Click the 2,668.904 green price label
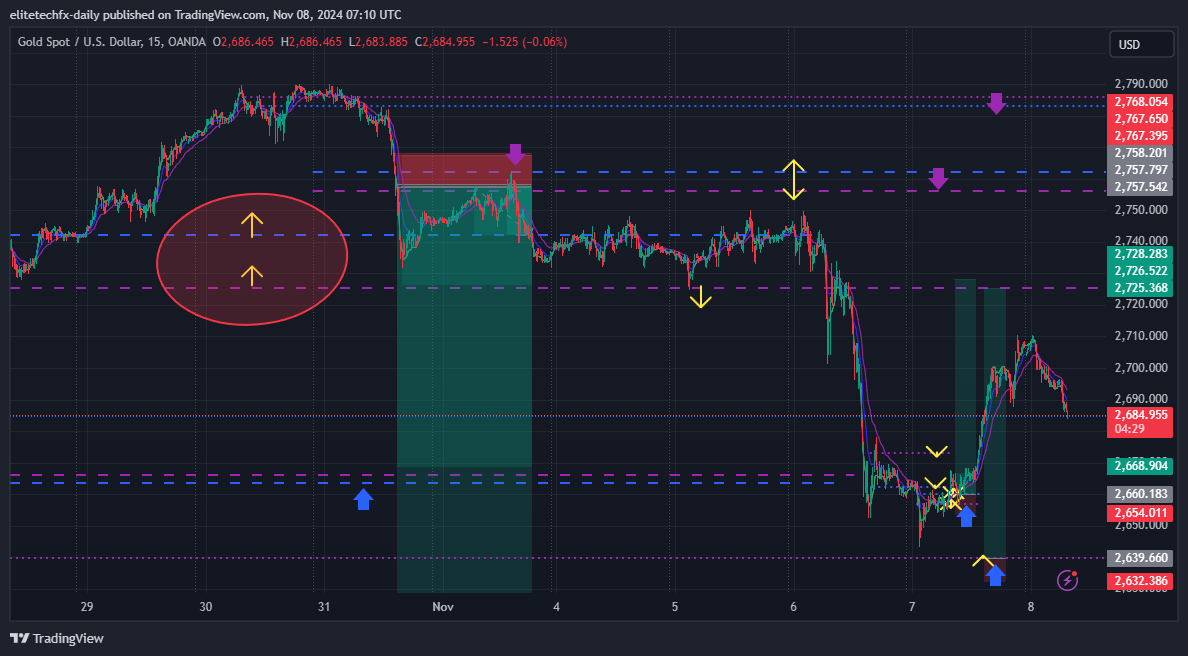The width and height of the screenshot is (1188, 656). coord(1140,466)
